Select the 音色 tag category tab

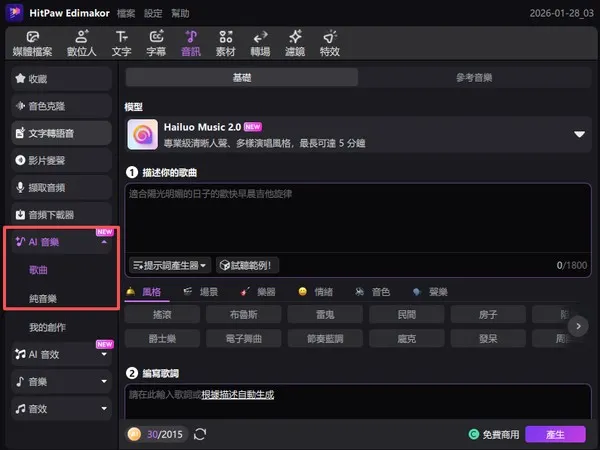point(373,292)
